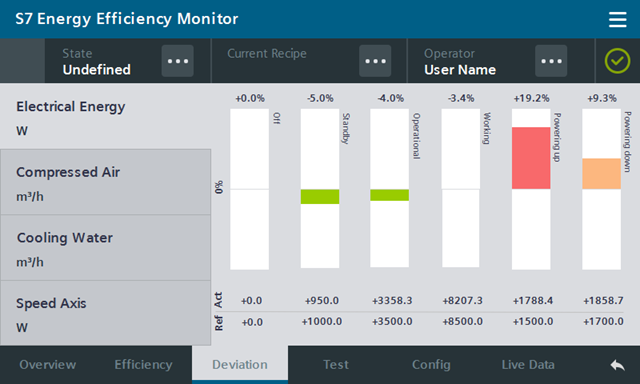Click the Operator value User Name

coord(460,70)
